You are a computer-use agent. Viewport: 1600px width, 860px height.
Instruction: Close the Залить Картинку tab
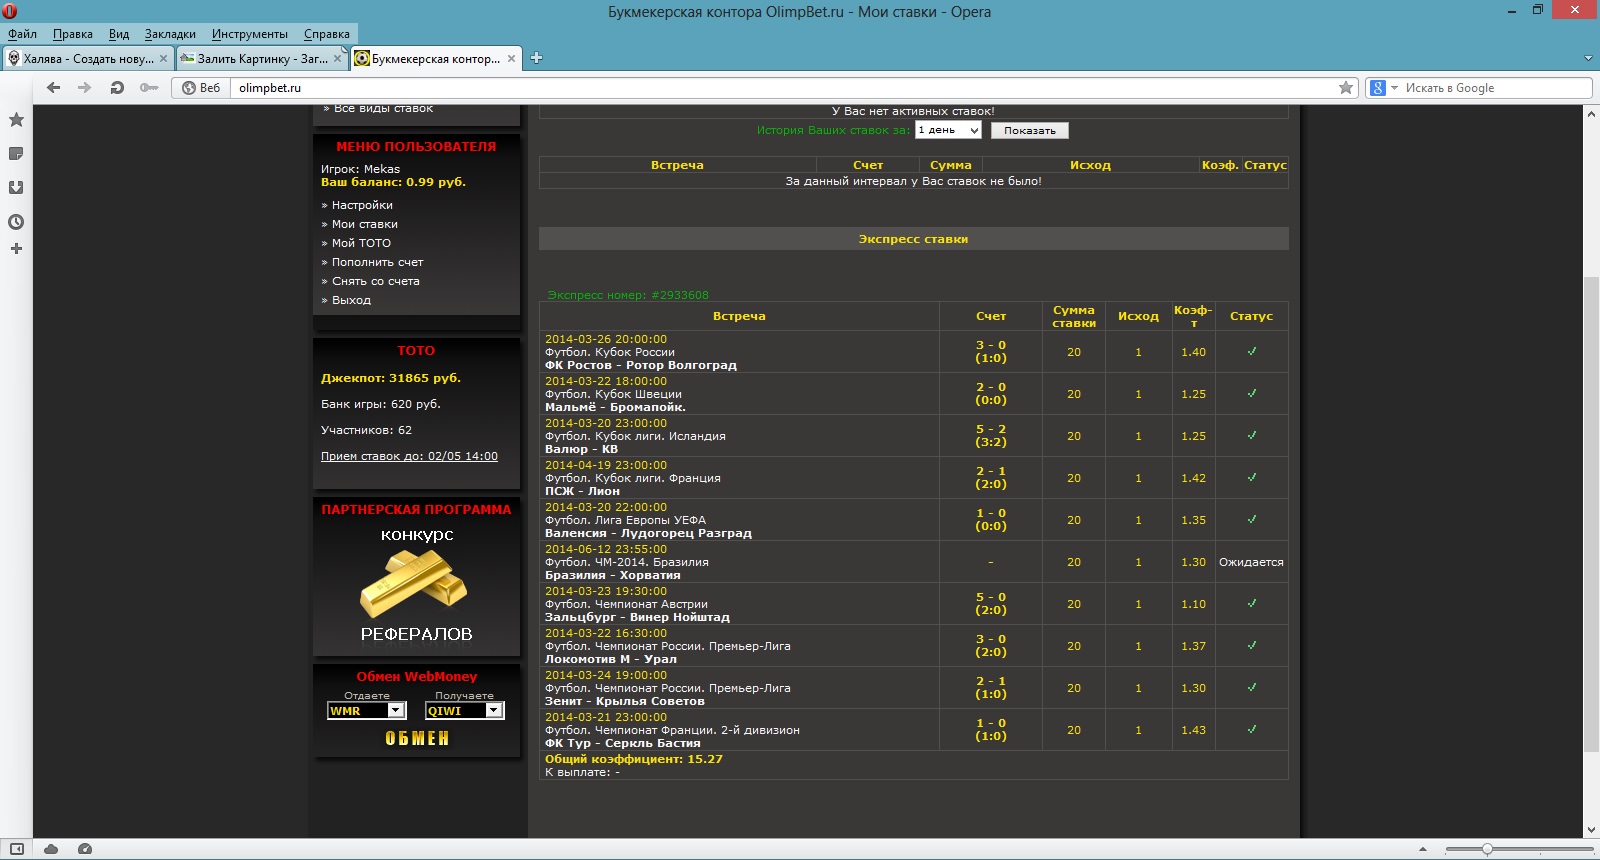(x=337, y=59)
